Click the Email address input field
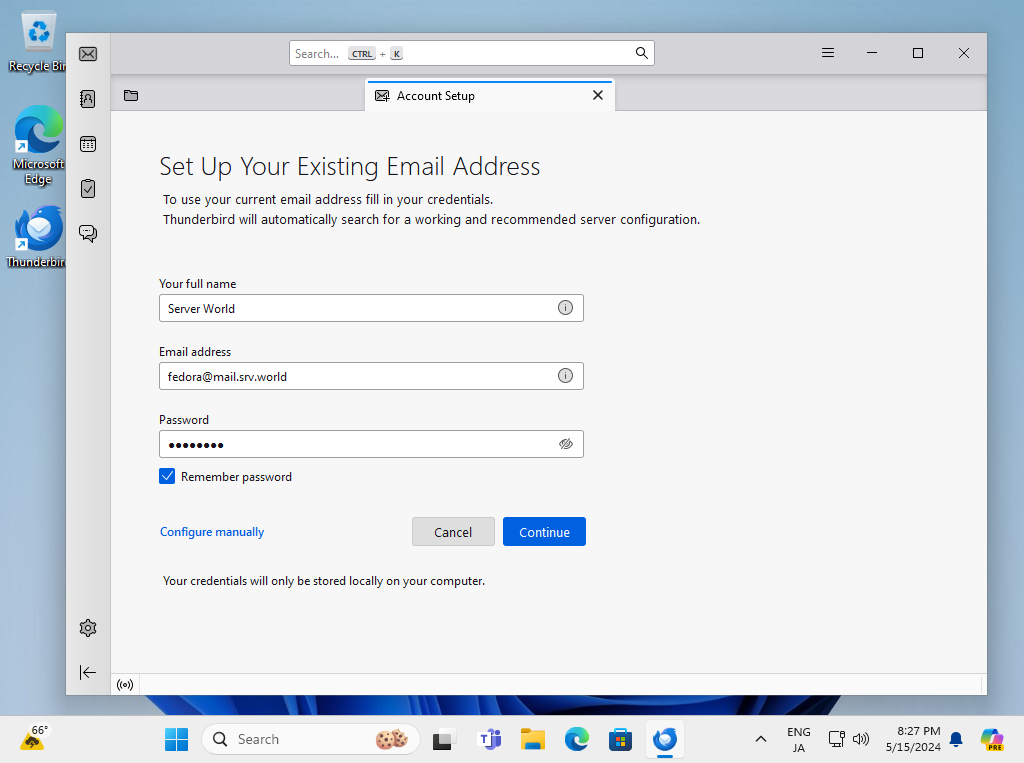 [x=355, y=376]
